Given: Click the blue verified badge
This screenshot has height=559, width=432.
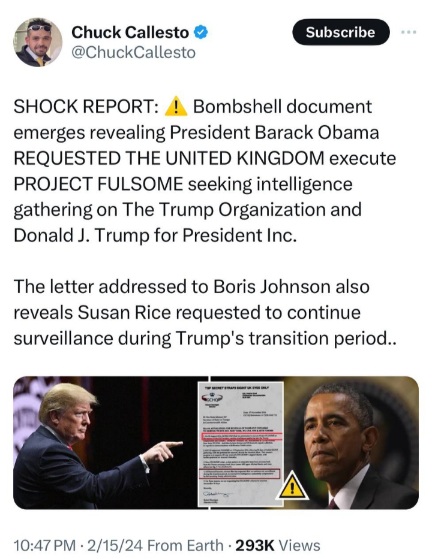Looking at the screenshot, I should coord(201,32).
